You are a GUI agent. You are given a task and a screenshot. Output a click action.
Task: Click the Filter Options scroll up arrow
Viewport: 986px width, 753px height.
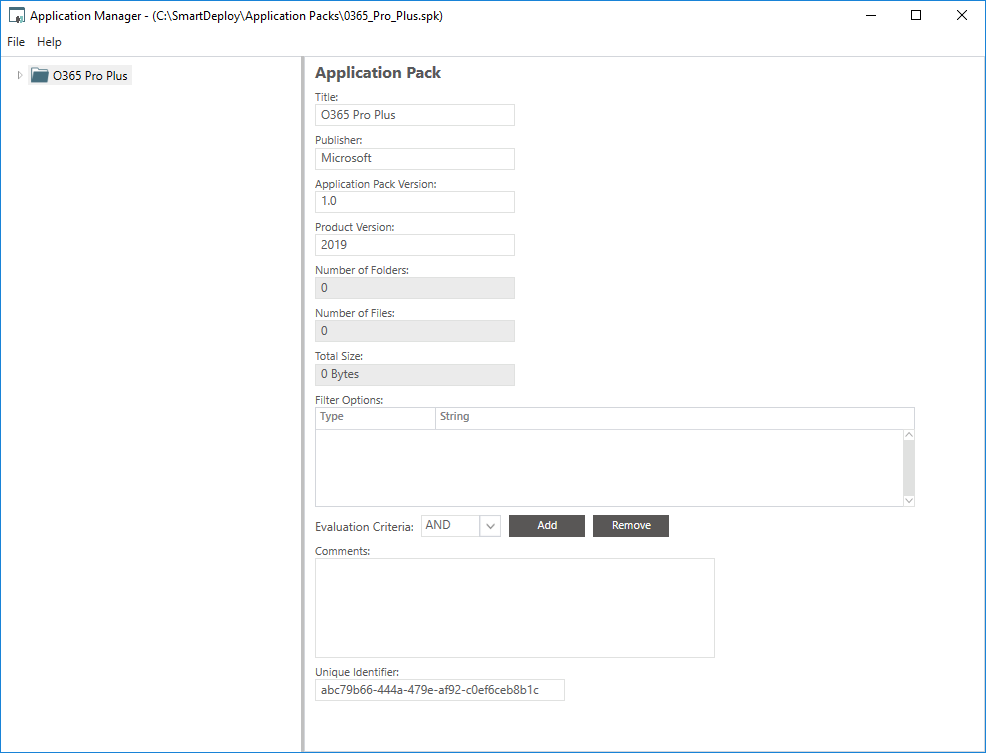pos(909,435)
